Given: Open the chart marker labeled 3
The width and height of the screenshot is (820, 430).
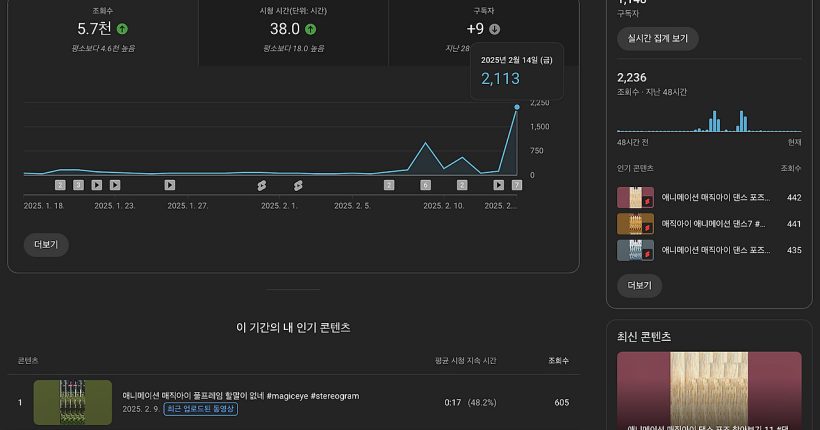Looking at the screenshot, I should 78,185.
